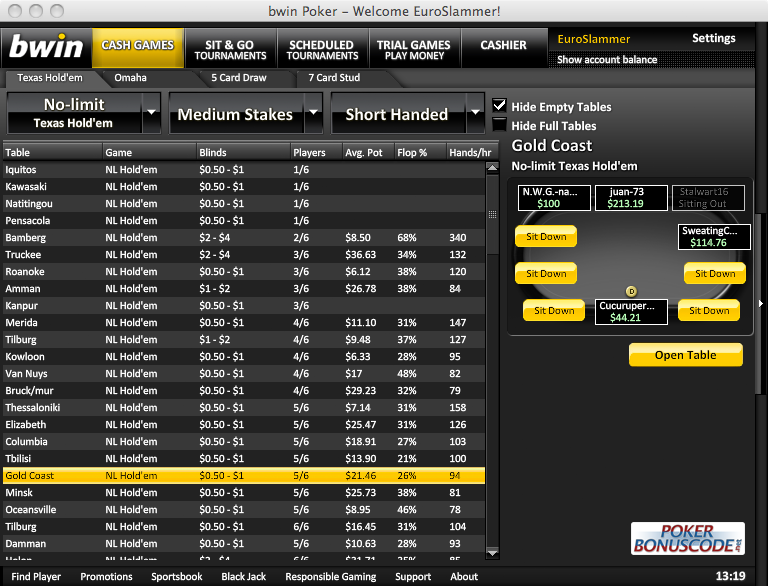Click the scroll up arrow of table list
This screenshot has height=586, width=768.
pyautogui.click(x=492, y=168)
